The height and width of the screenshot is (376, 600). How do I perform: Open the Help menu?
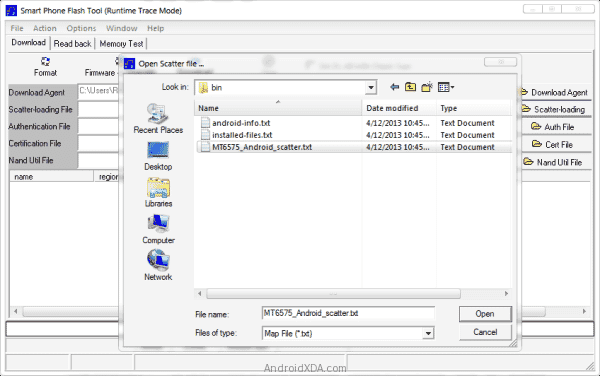tap(155, 28)
